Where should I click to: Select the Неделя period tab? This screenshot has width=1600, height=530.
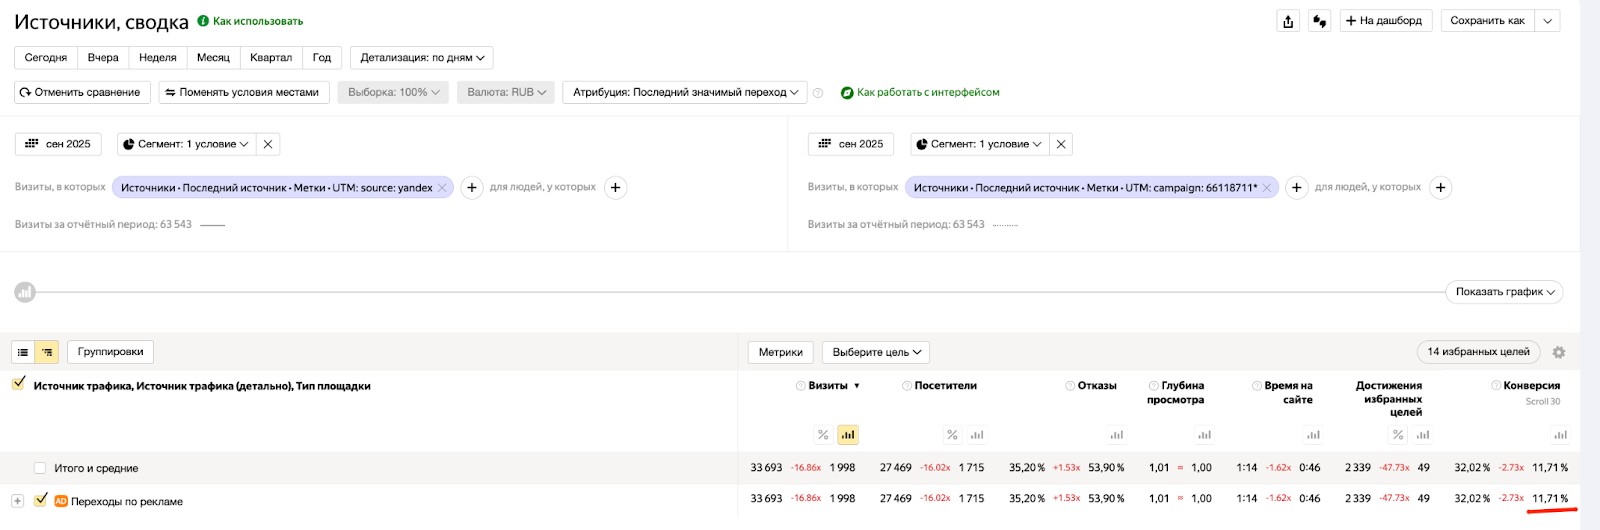[x=157, y=58]
